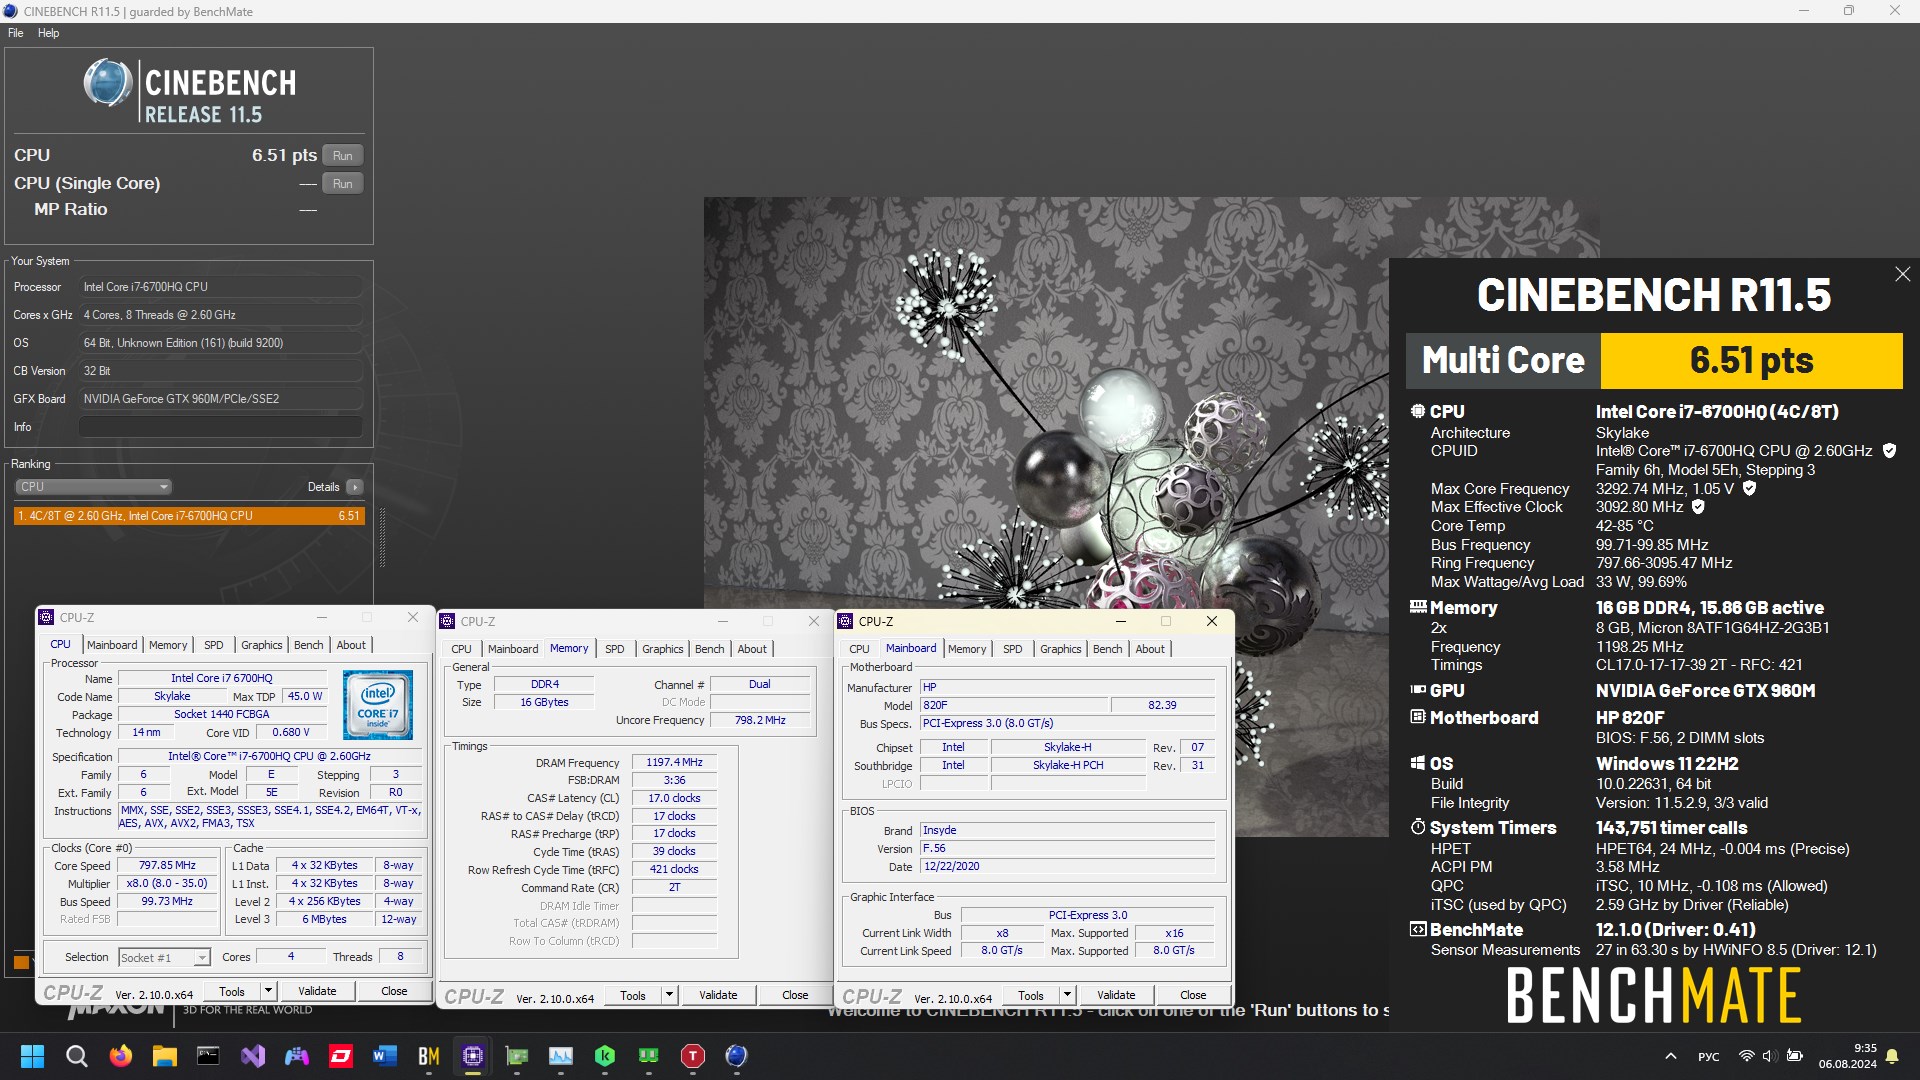
Task: Click Validate in the middle CPU-Z Memory window
Action: point(718,995)
